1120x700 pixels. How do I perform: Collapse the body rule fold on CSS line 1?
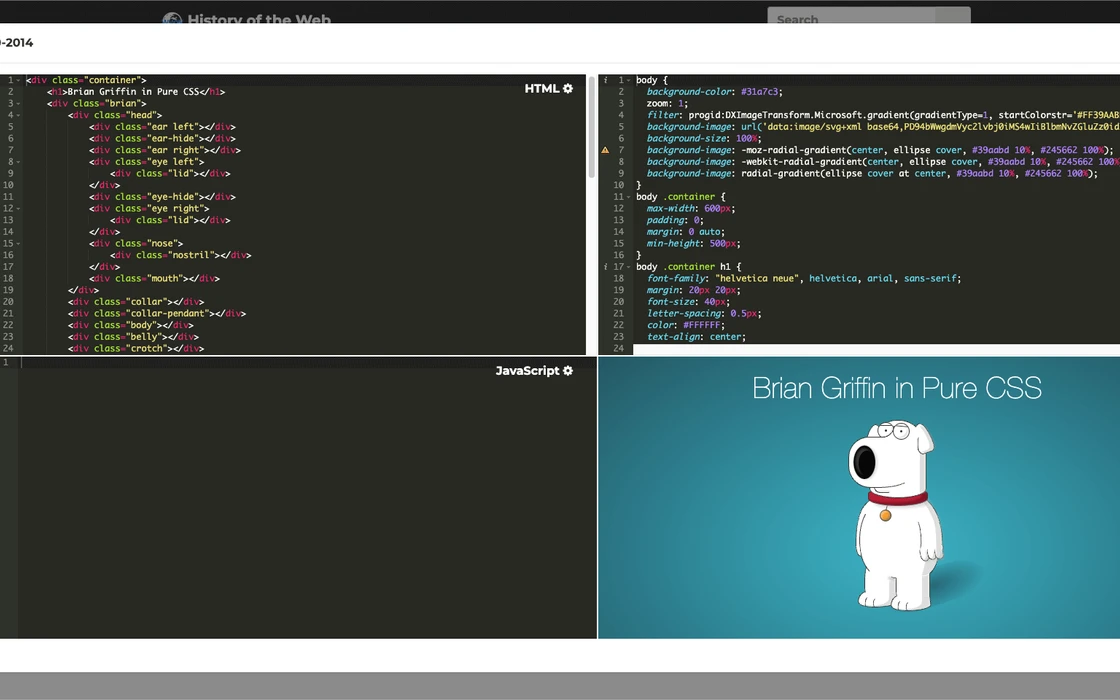coord(629,80)
